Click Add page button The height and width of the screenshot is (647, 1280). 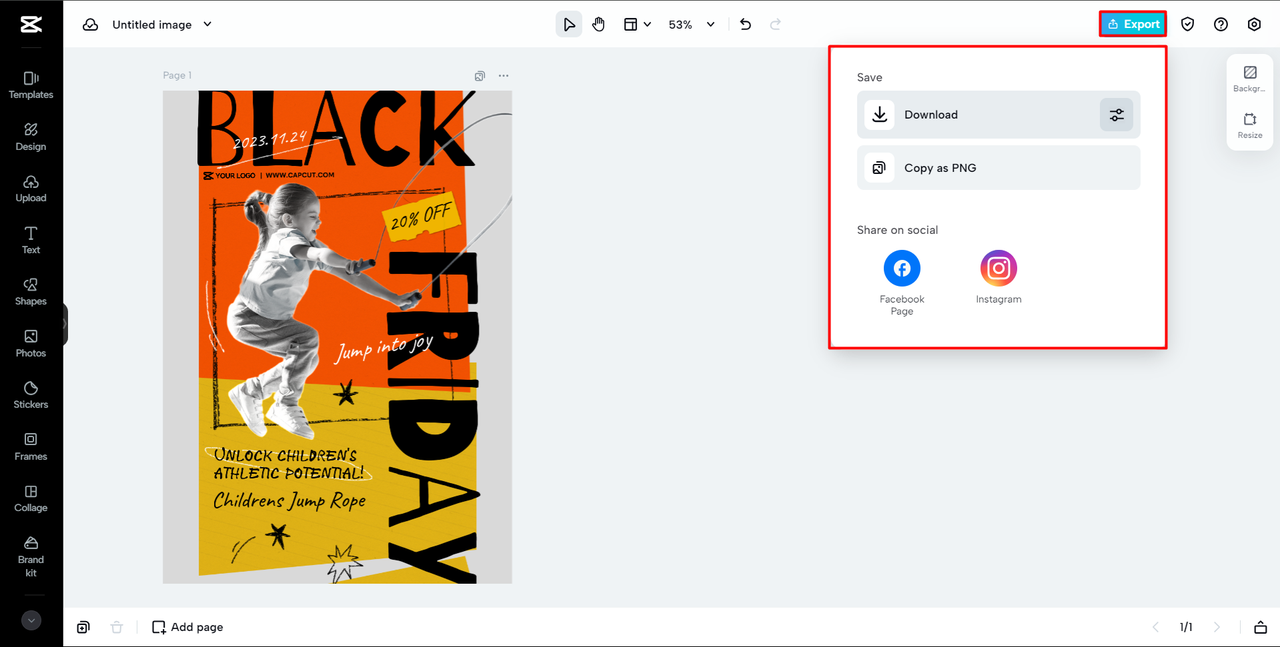pyautogui.click(x=187, y=627)
